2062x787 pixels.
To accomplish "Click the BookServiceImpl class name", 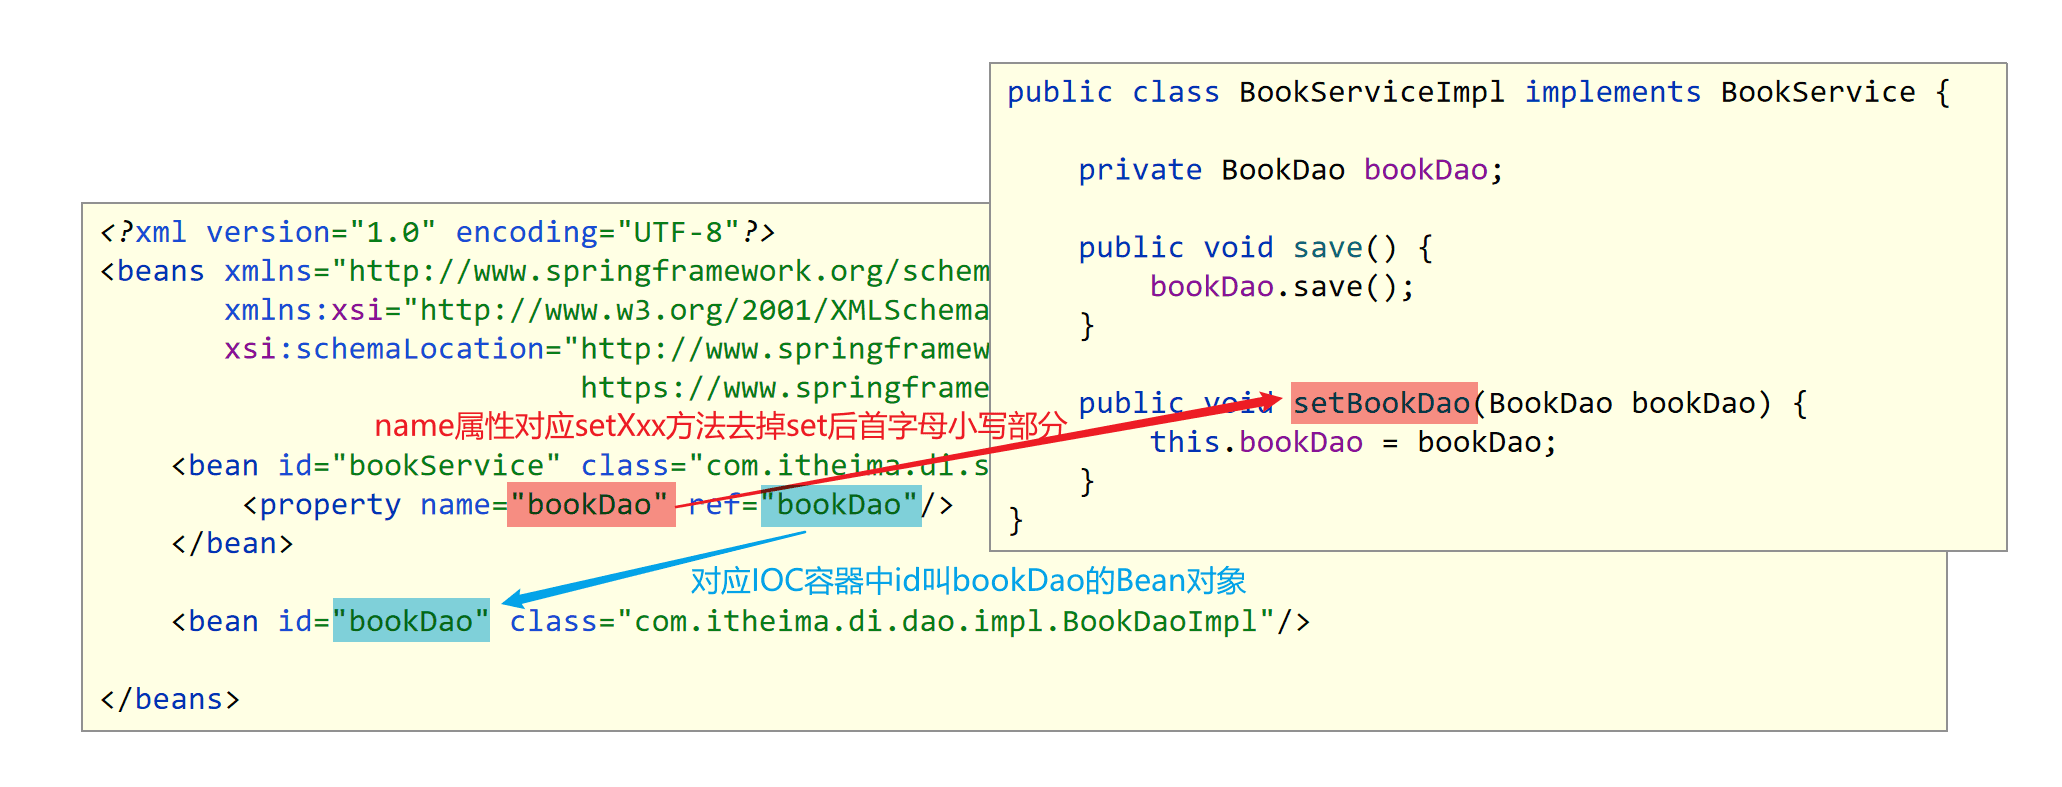I will tap(1372, 92).
